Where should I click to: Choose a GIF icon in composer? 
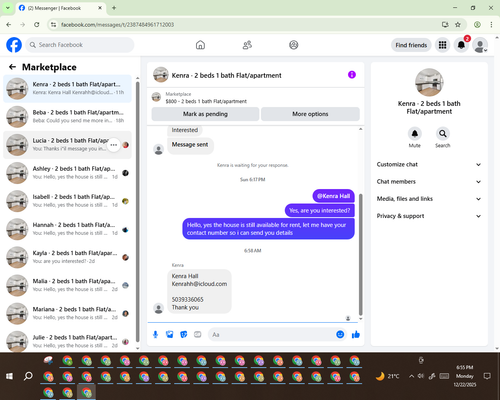(198, 334)
